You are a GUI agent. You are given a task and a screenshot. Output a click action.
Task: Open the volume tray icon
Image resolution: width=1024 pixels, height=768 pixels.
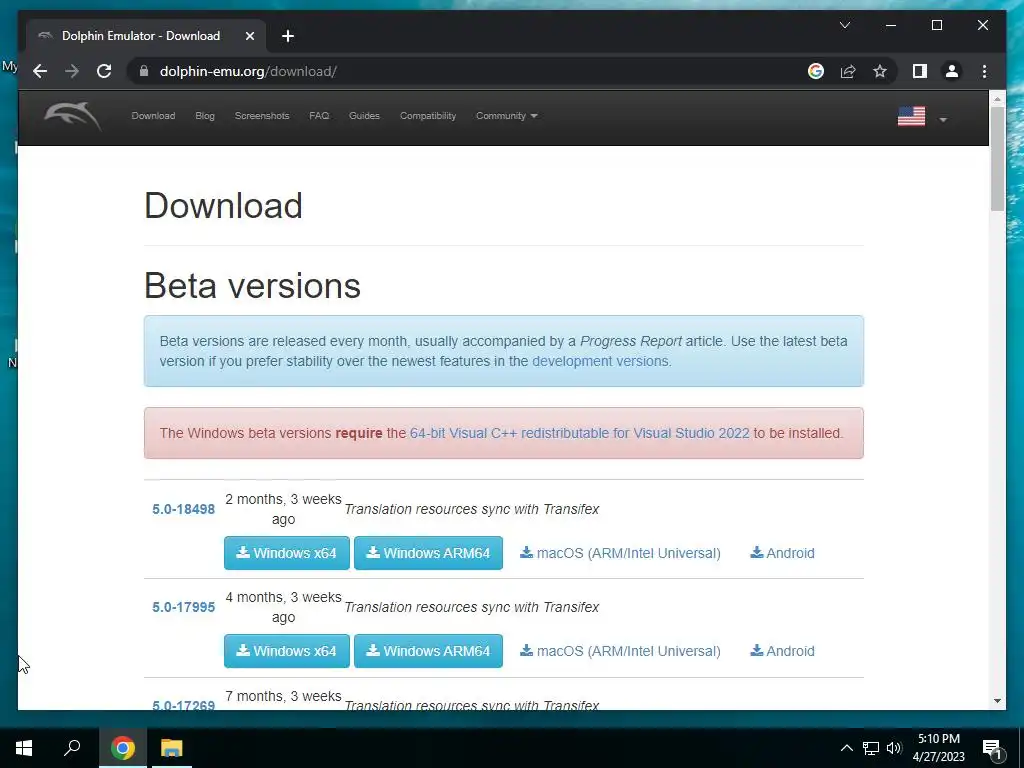click(x=894, y=748)
